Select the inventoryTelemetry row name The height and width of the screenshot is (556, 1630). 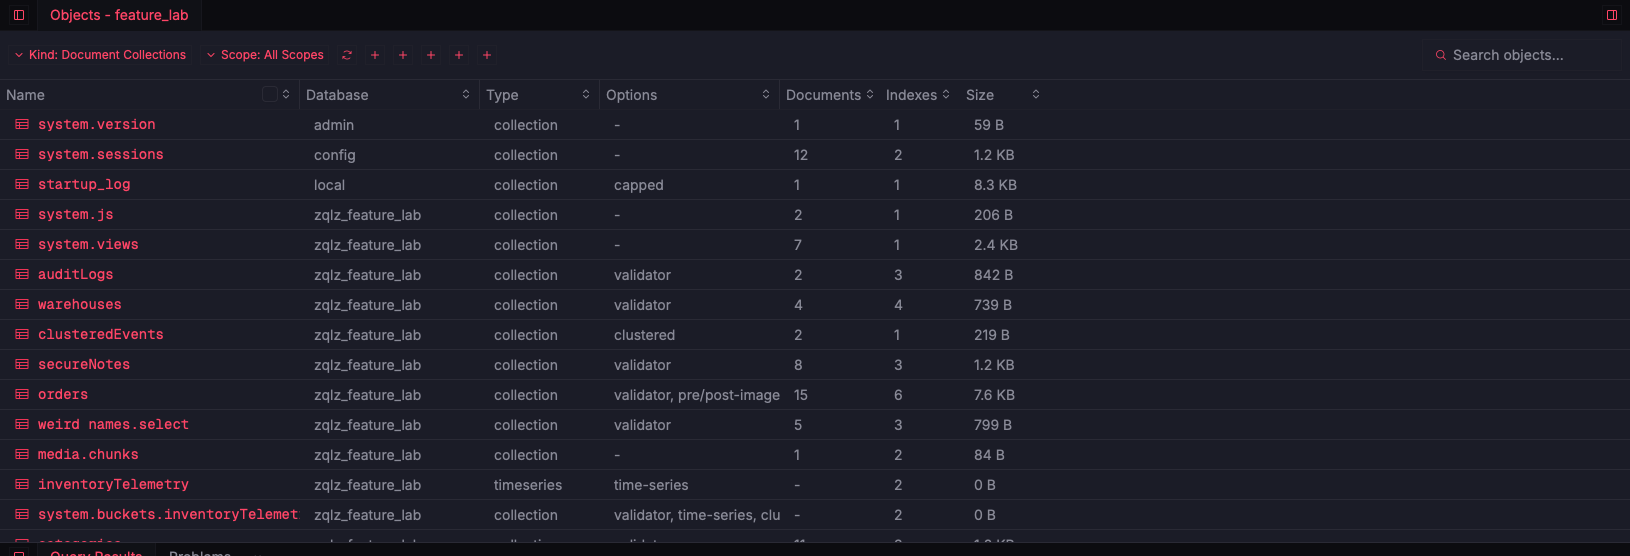(114, 485)
